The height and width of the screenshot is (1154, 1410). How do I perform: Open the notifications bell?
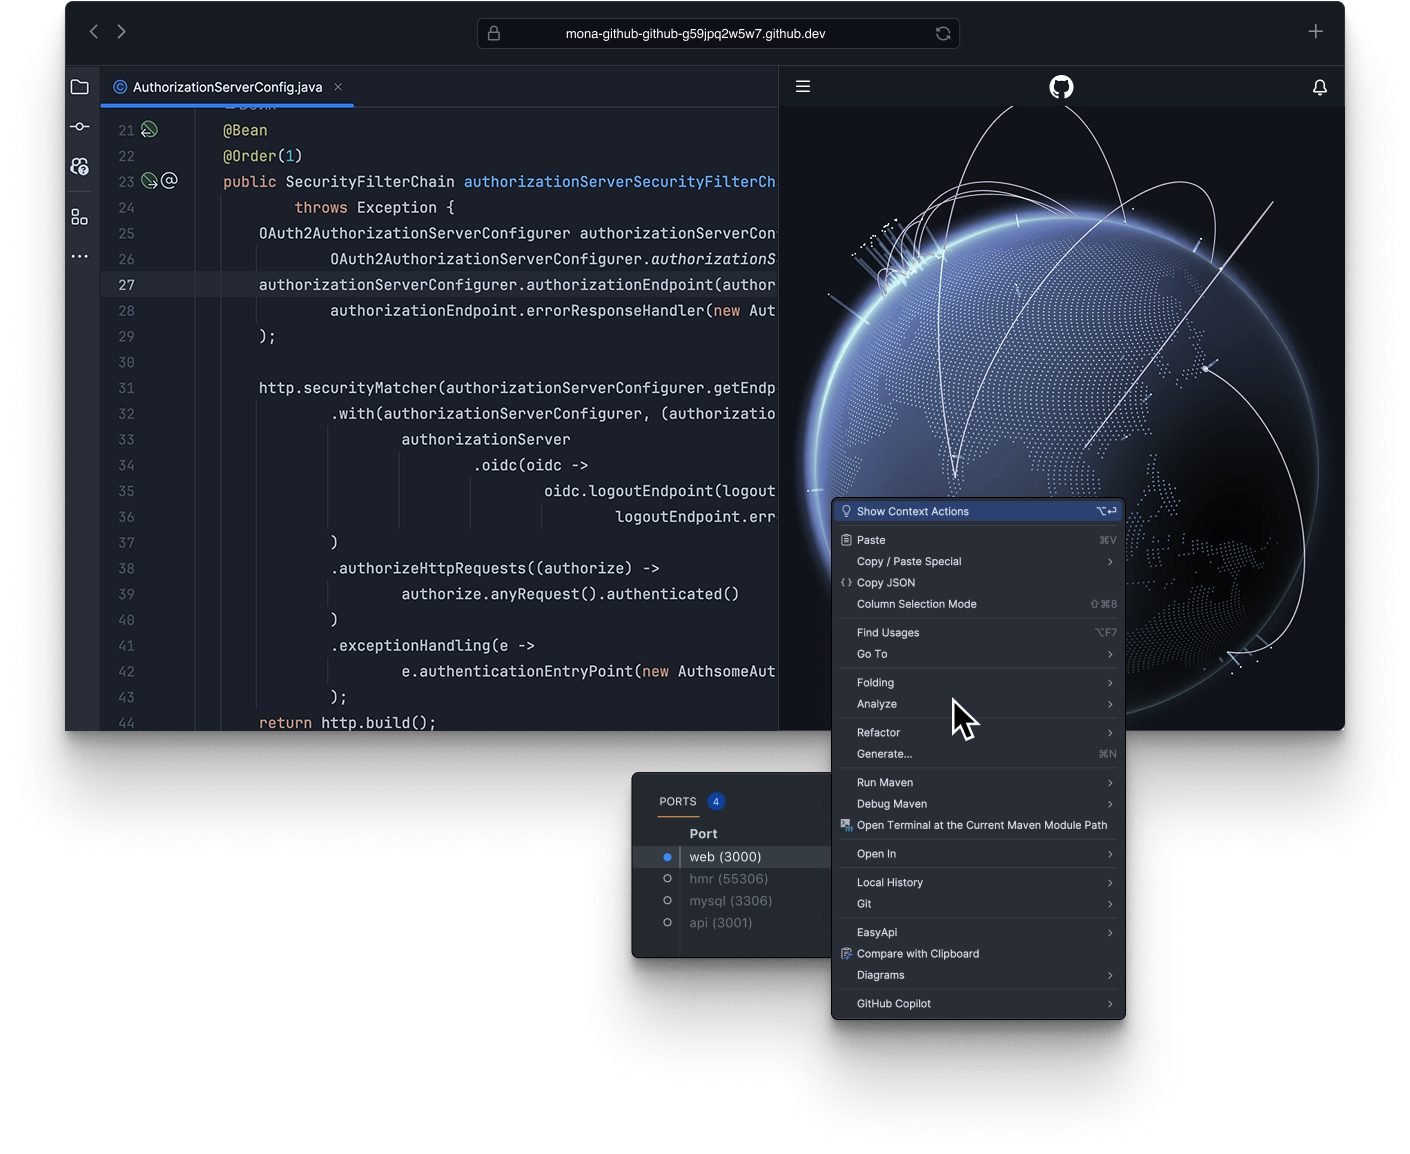[1320, 86]
